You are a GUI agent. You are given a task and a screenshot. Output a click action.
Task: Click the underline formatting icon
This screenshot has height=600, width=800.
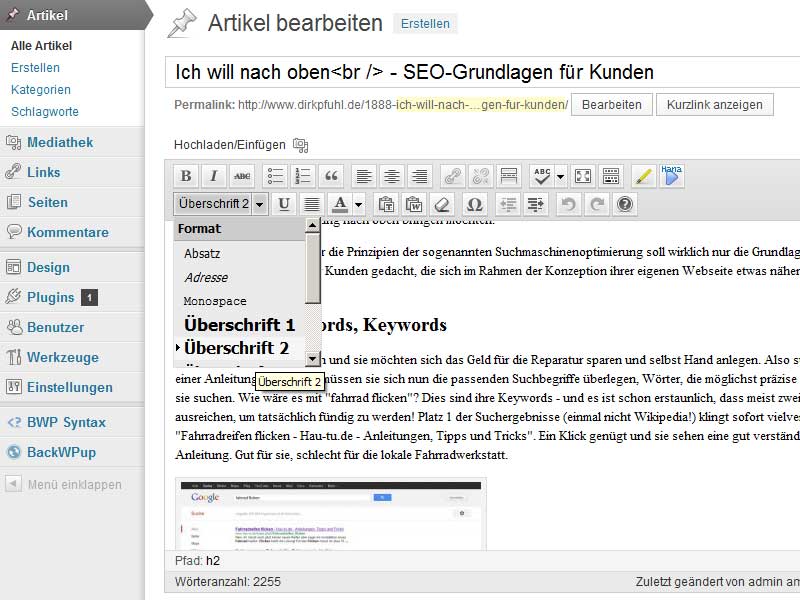click(284, 204)
